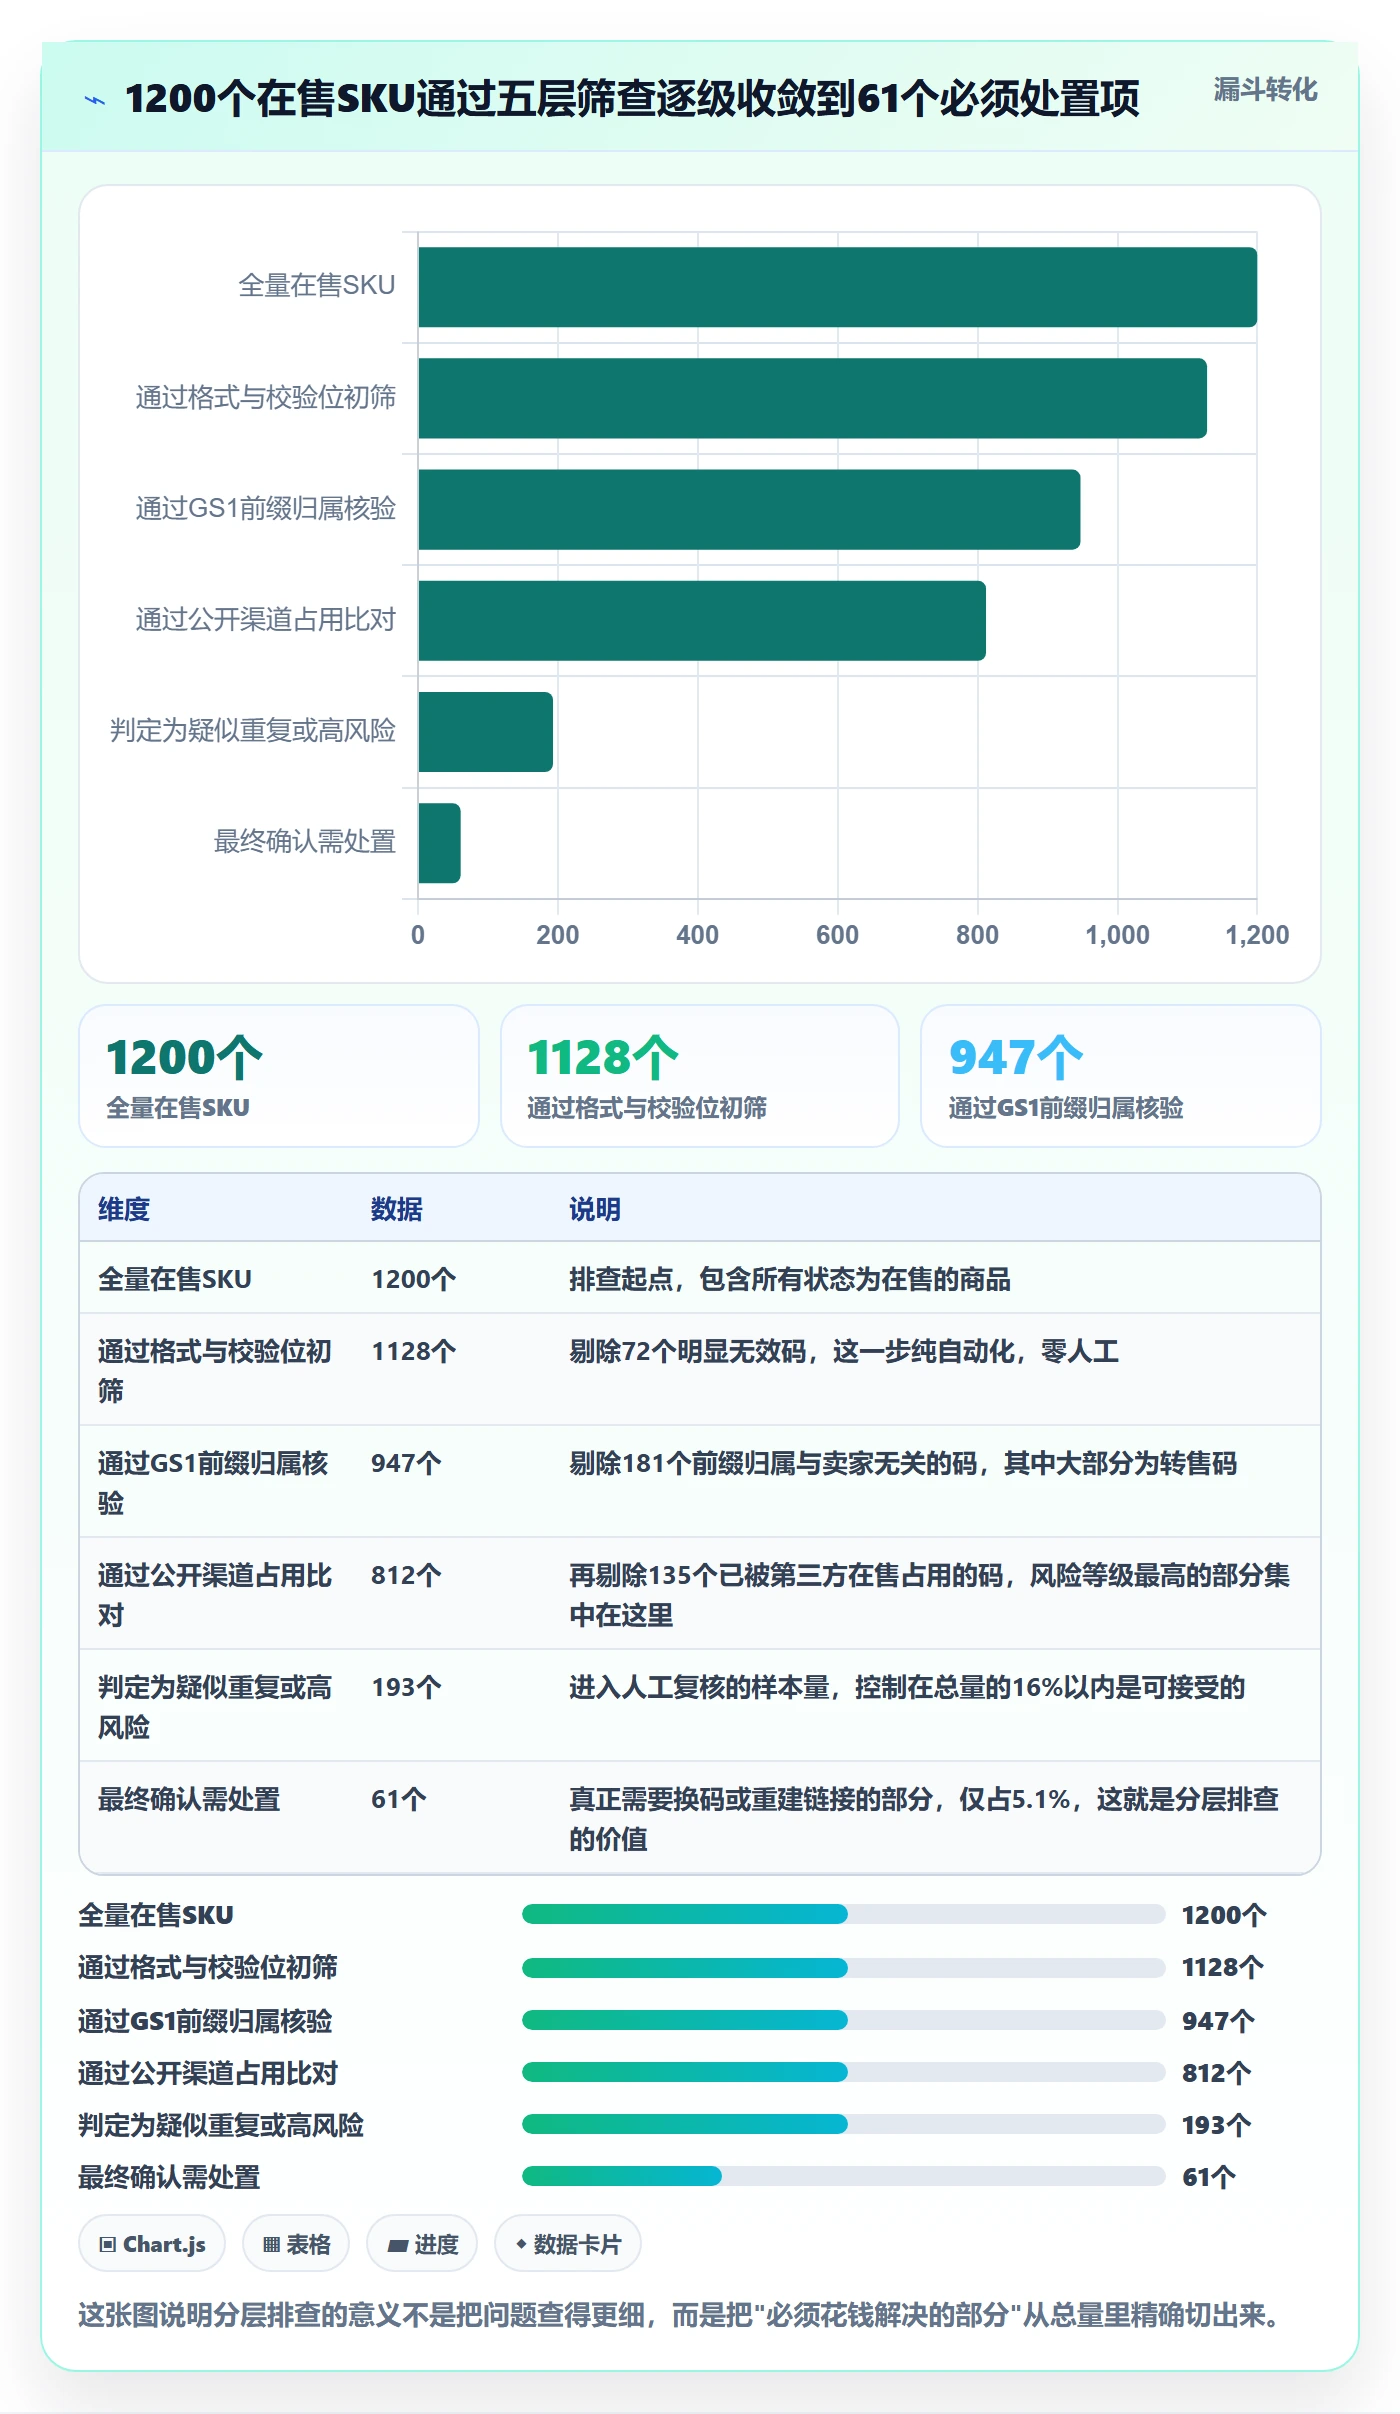Click the lightning icon beside the title
The width and height of the screenshot is (1400, 2414).
(x=95, y=100)
